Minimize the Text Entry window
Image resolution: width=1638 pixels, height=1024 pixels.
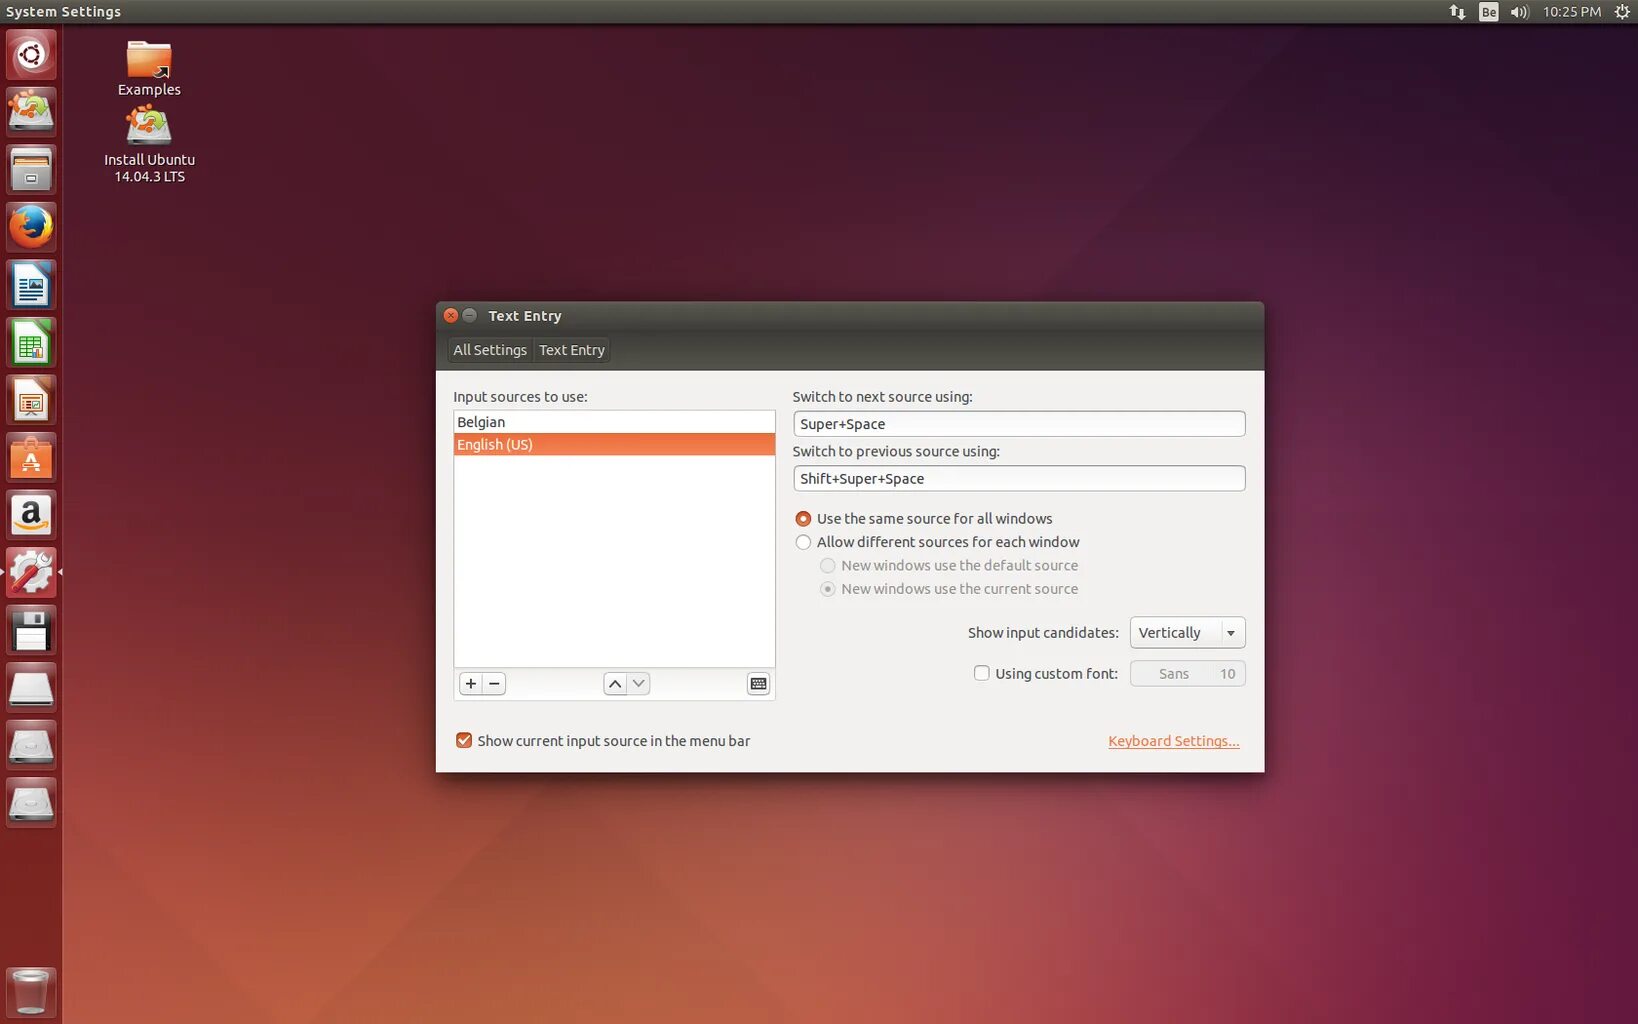[469, 315]
